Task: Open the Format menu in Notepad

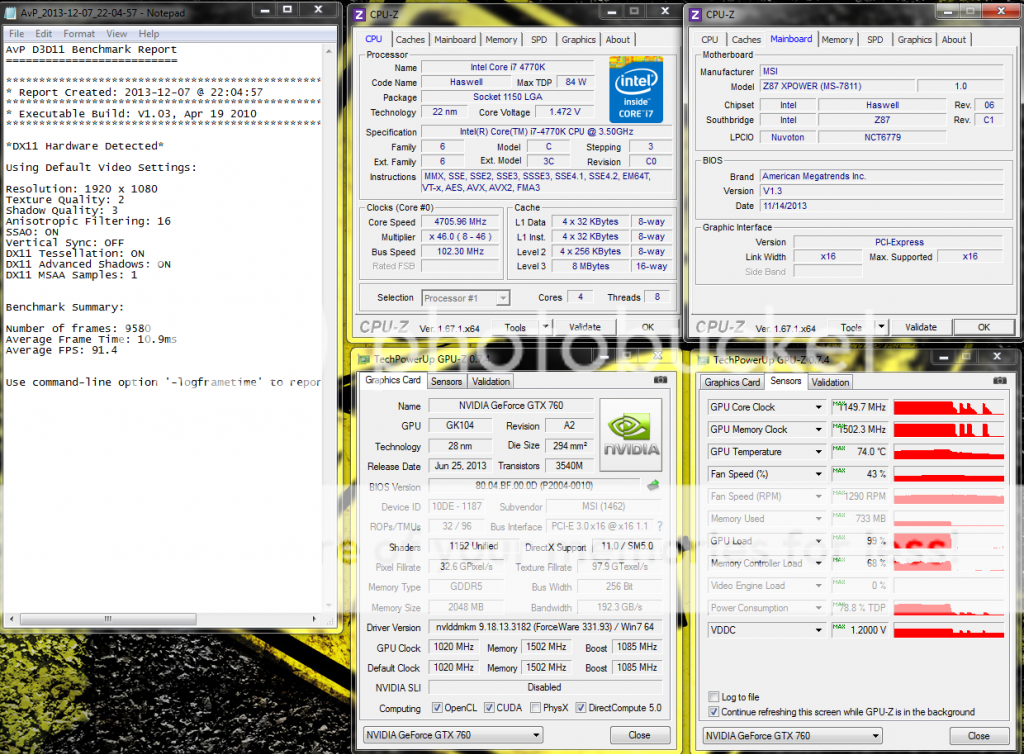Action: pos(79,34)
